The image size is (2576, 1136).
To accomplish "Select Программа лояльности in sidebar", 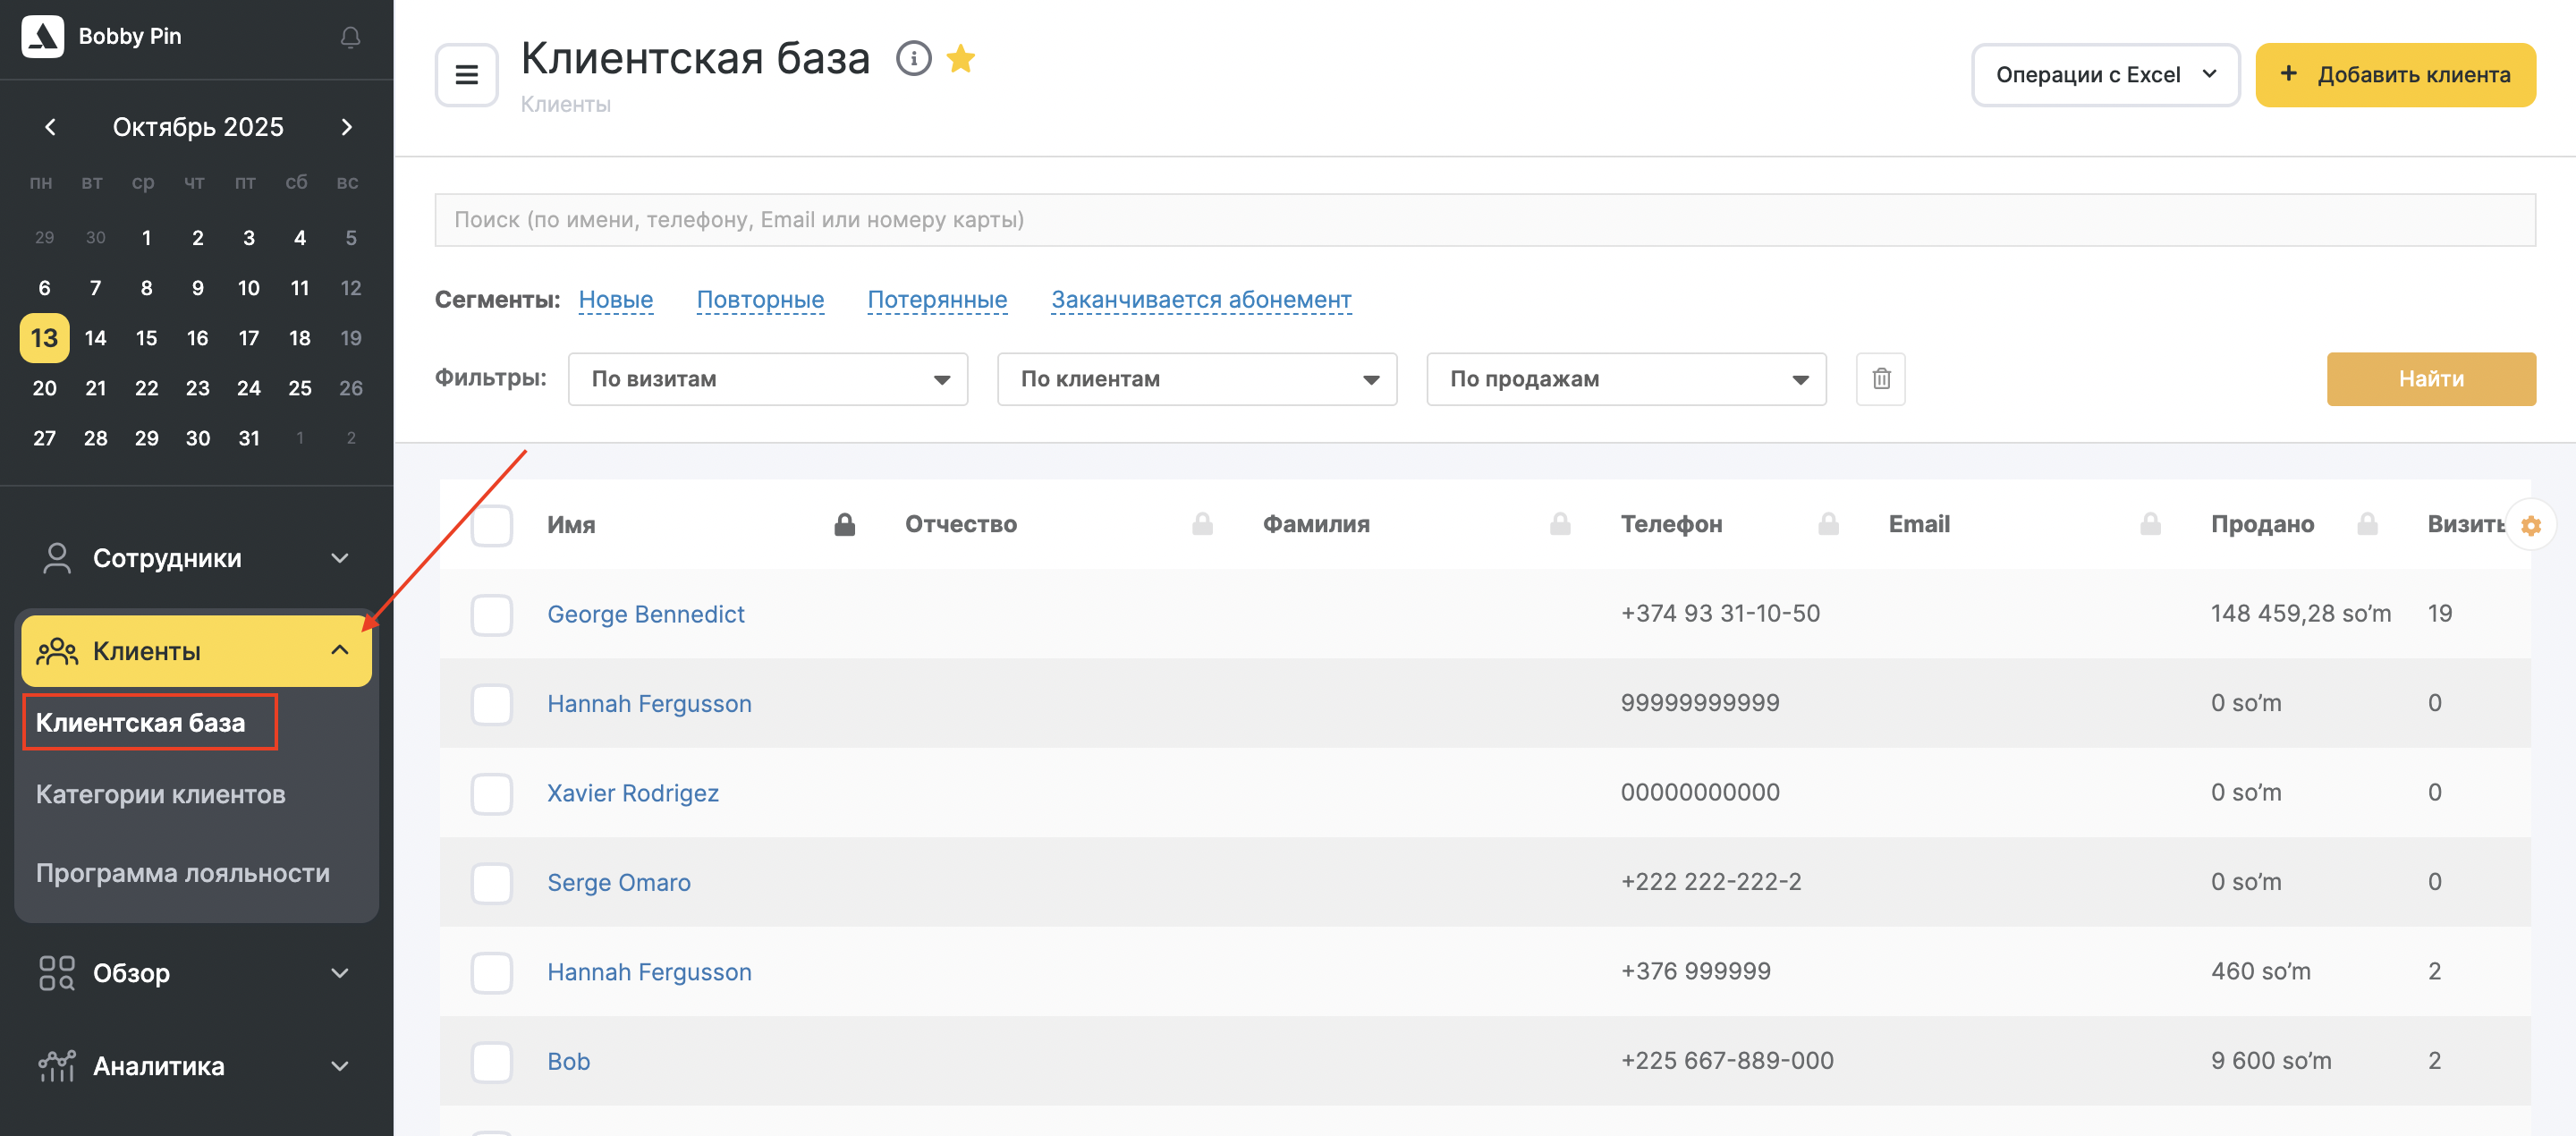I will coord(182,873).
